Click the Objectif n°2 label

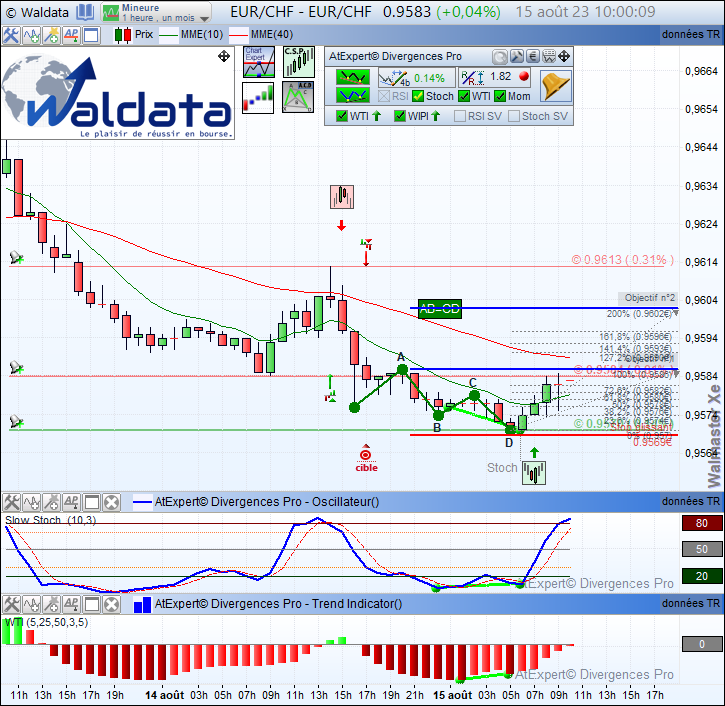649,298
